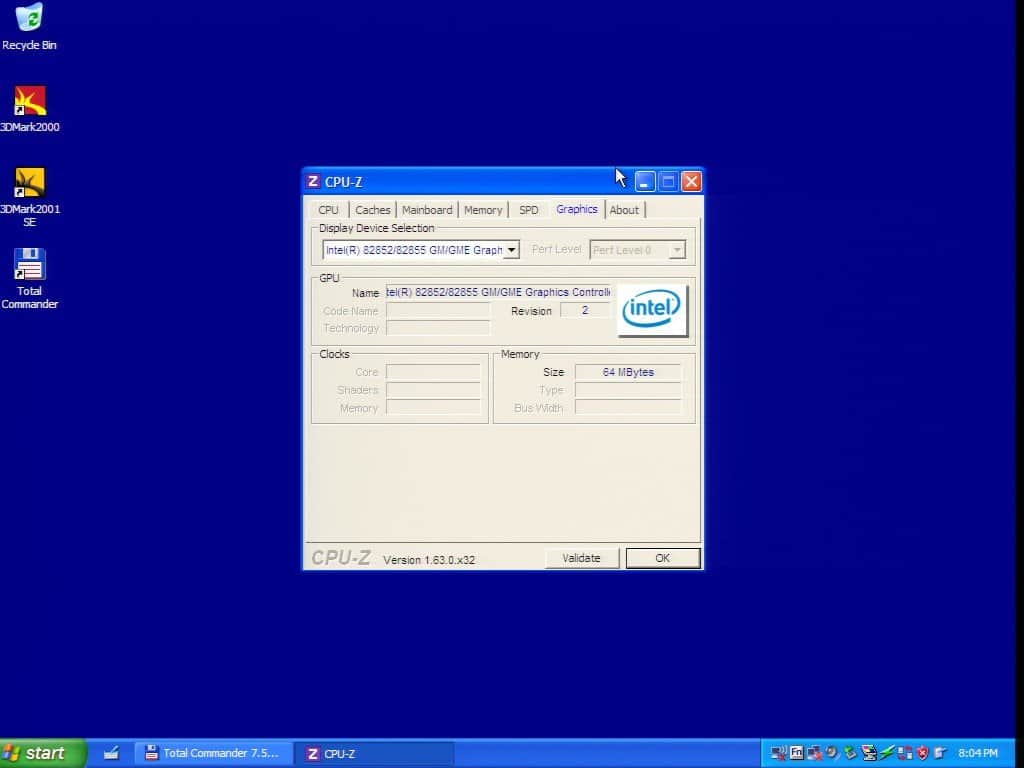Minimize the CPU-Z window

pos(645,182)
